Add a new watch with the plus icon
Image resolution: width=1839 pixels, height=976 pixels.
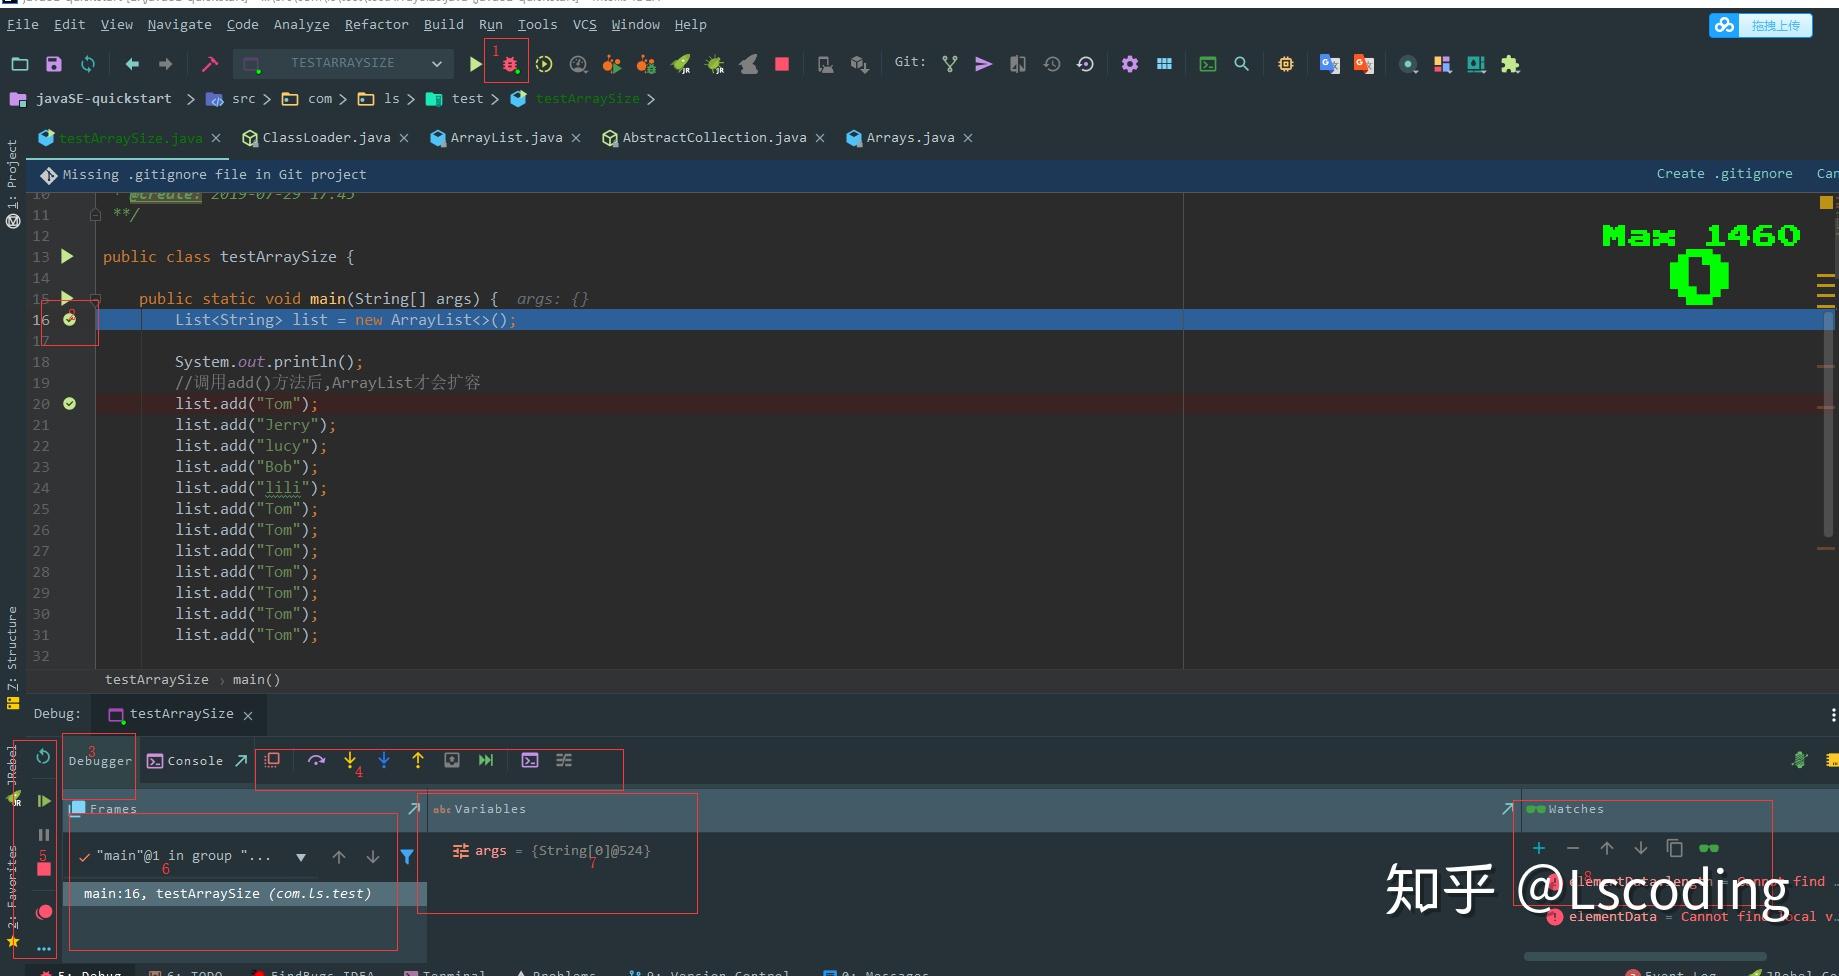pos(1539,848)
